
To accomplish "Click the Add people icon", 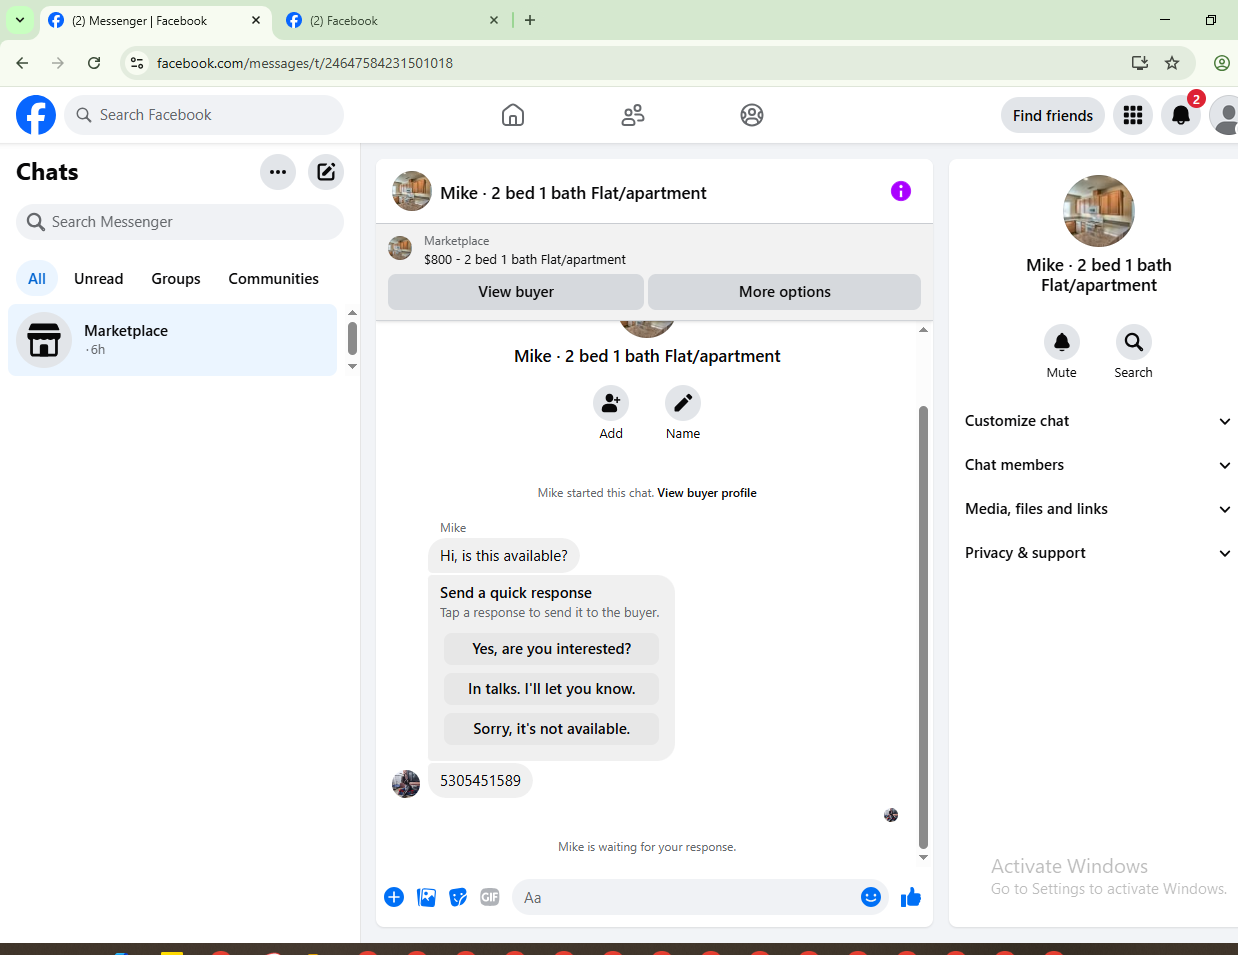I will click(611, 403).
